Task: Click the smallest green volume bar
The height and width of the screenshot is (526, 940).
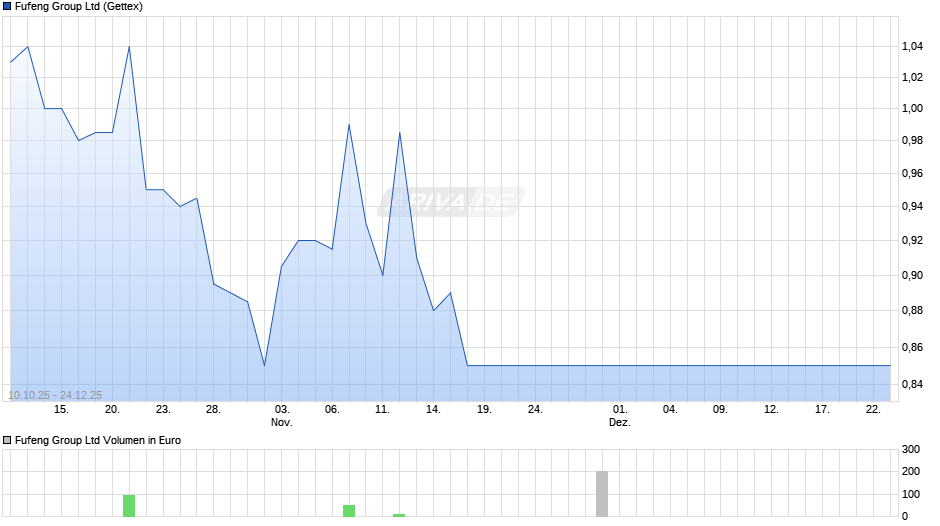Action: point(399,515)
